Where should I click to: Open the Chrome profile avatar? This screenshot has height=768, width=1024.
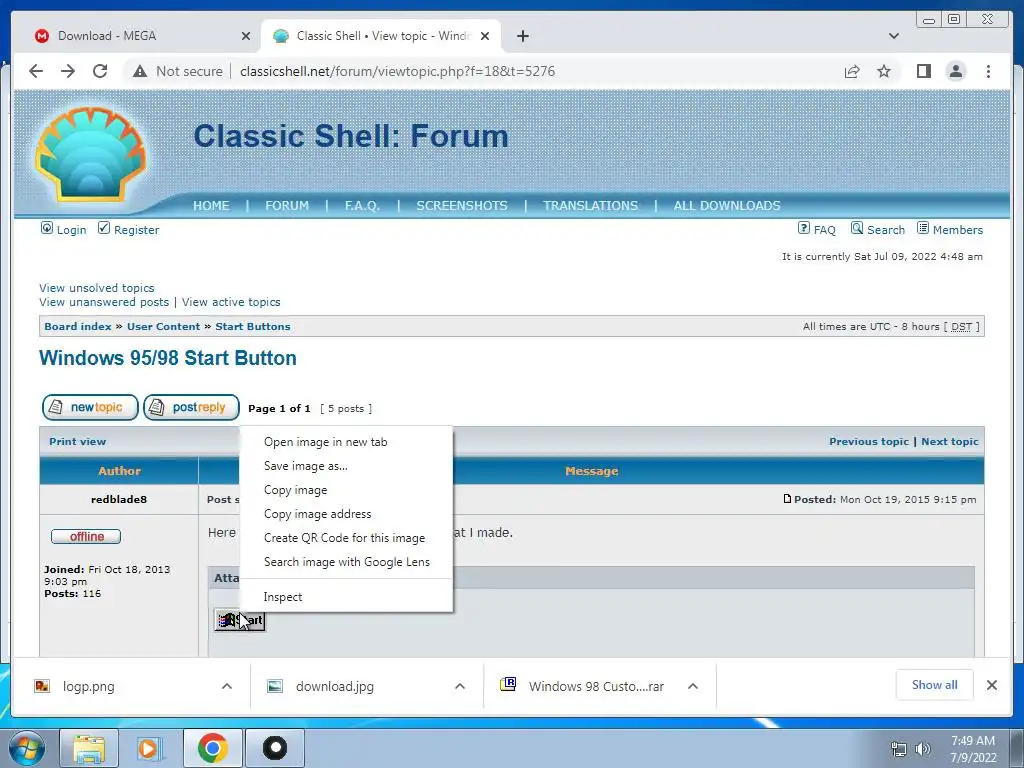(x=955, y=71)
